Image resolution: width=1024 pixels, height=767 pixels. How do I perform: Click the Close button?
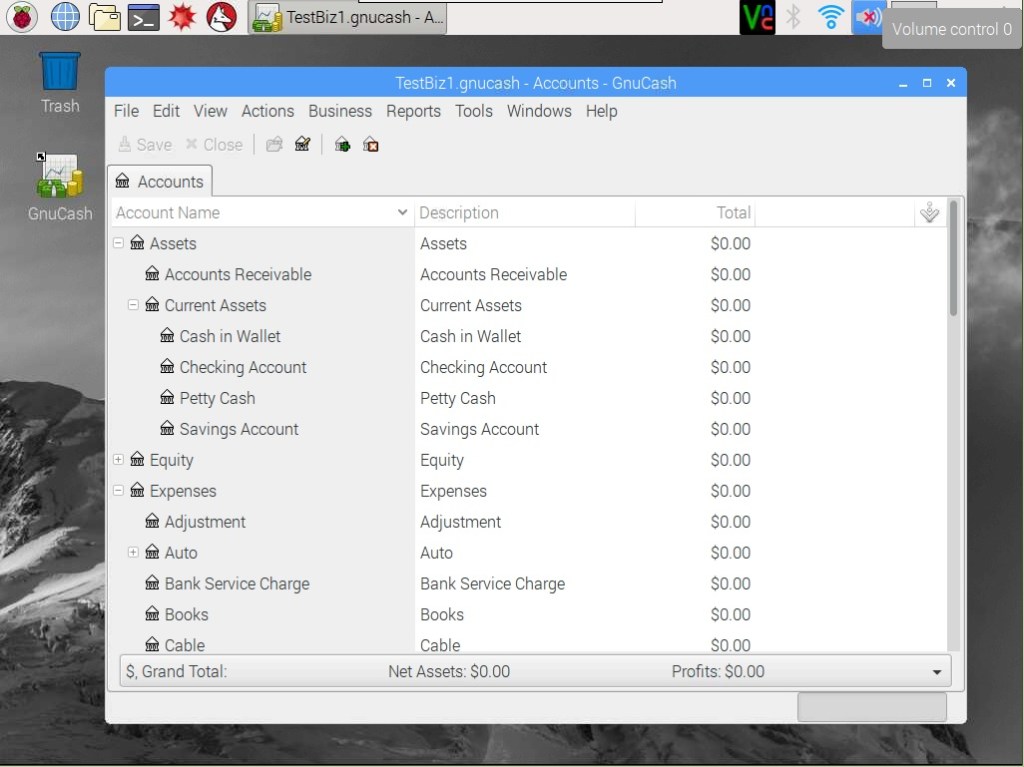click(214, 144)
